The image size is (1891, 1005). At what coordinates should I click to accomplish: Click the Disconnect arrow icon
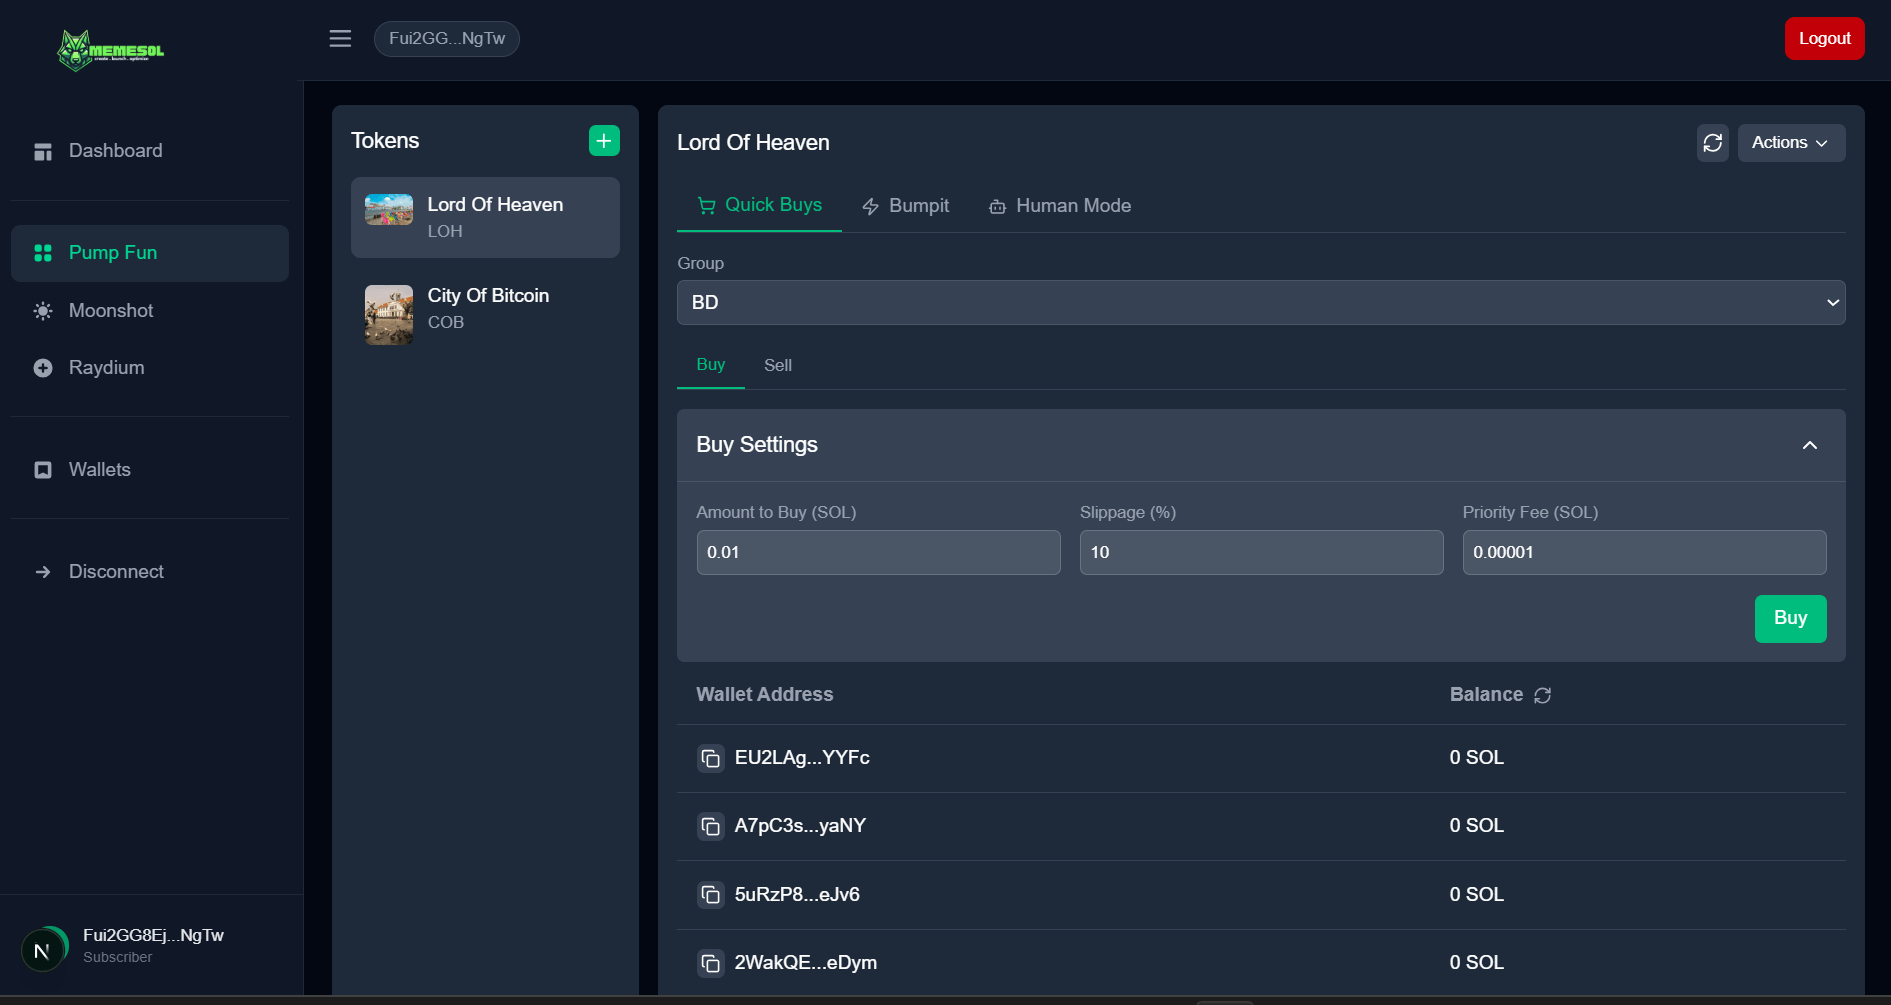[x=43, y=572]
